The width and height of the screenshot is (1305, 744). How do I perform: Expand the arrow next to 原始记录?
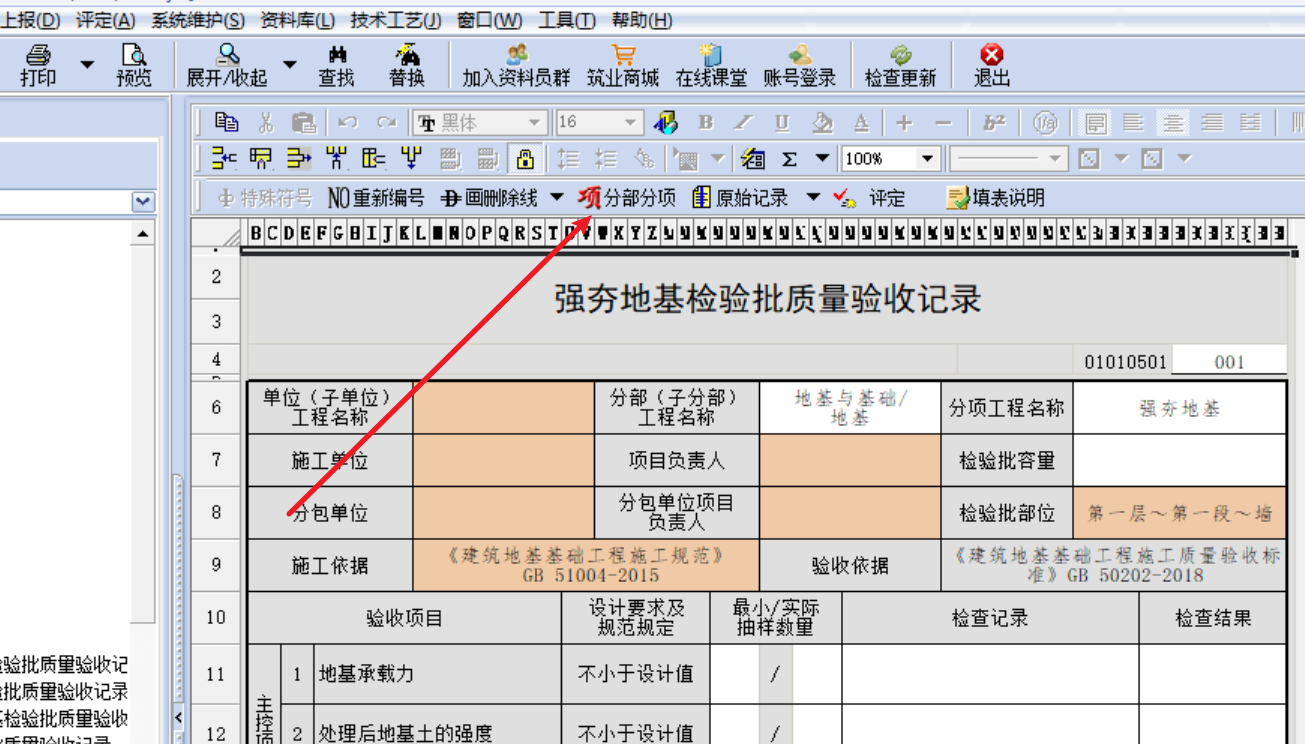pyautogui.click(x=813, y=198)
